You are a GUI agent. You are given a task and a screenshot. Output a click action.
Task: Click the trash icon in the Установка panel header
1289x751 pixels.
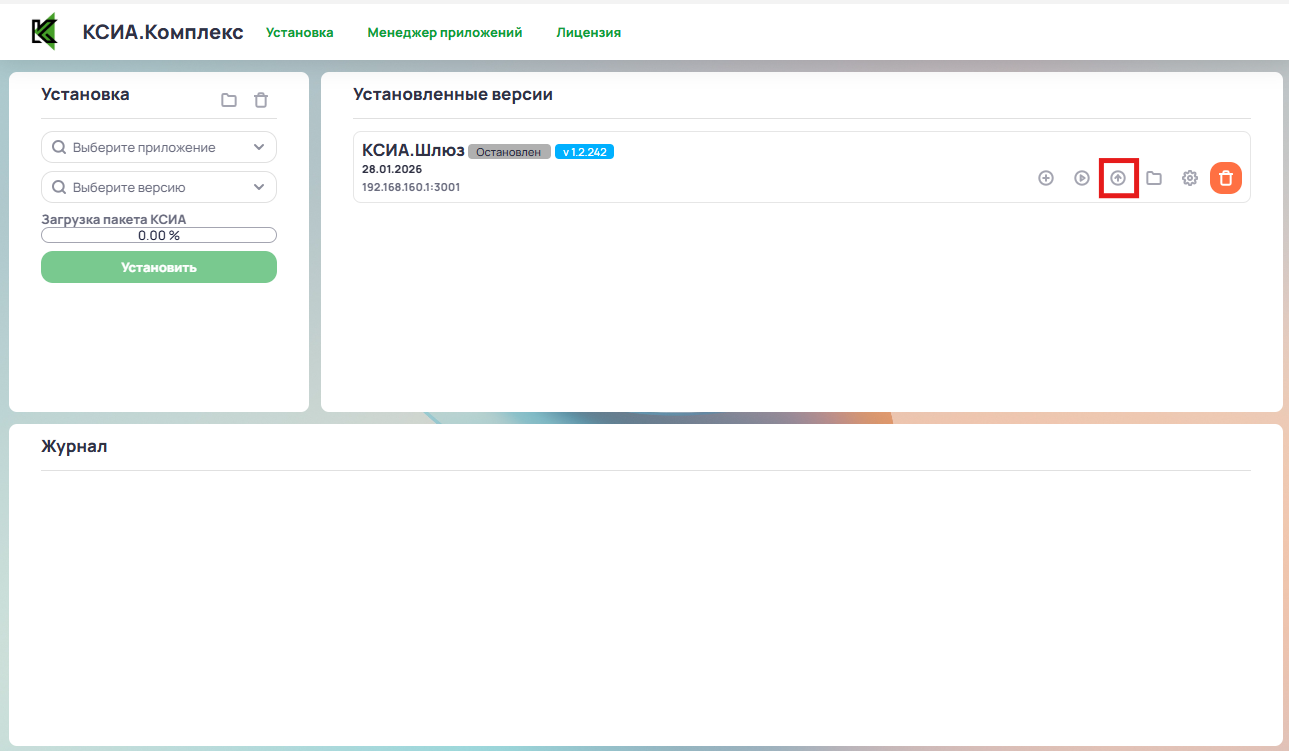coord(261,100)
